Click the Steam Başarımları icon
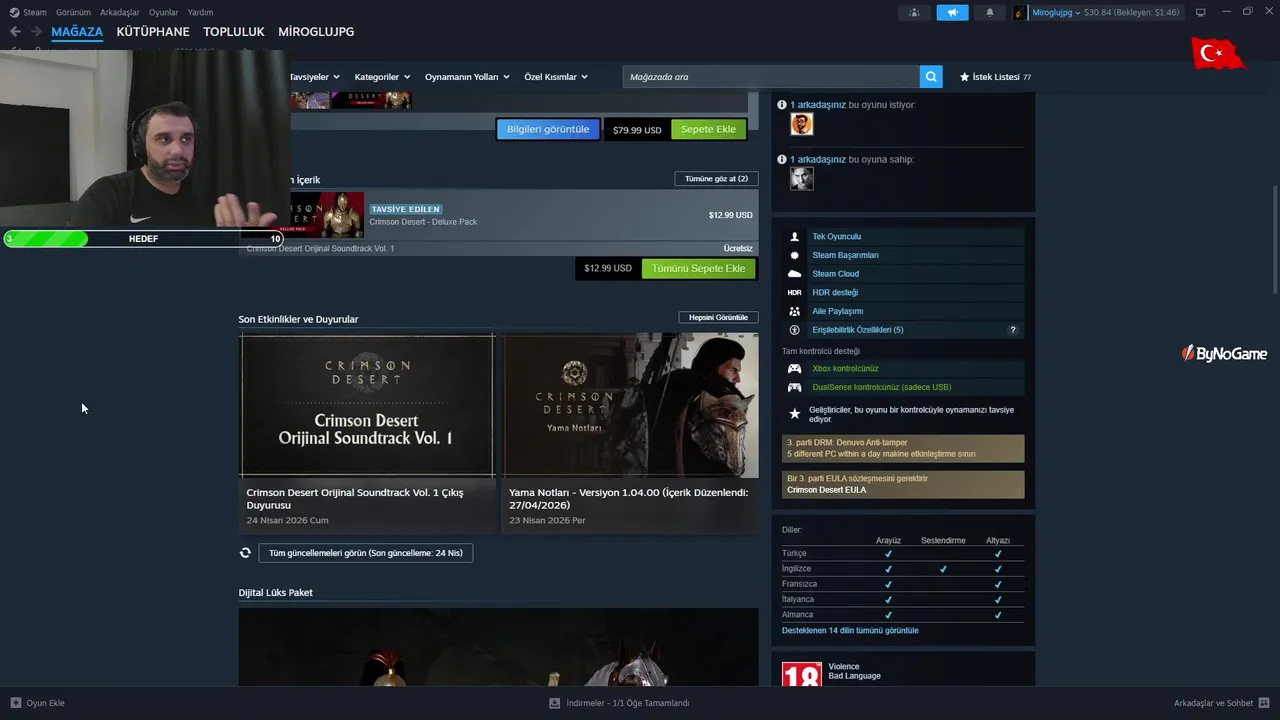This screenshot has height=720, width=1280. pyautogui.click(x=795, y=255)
